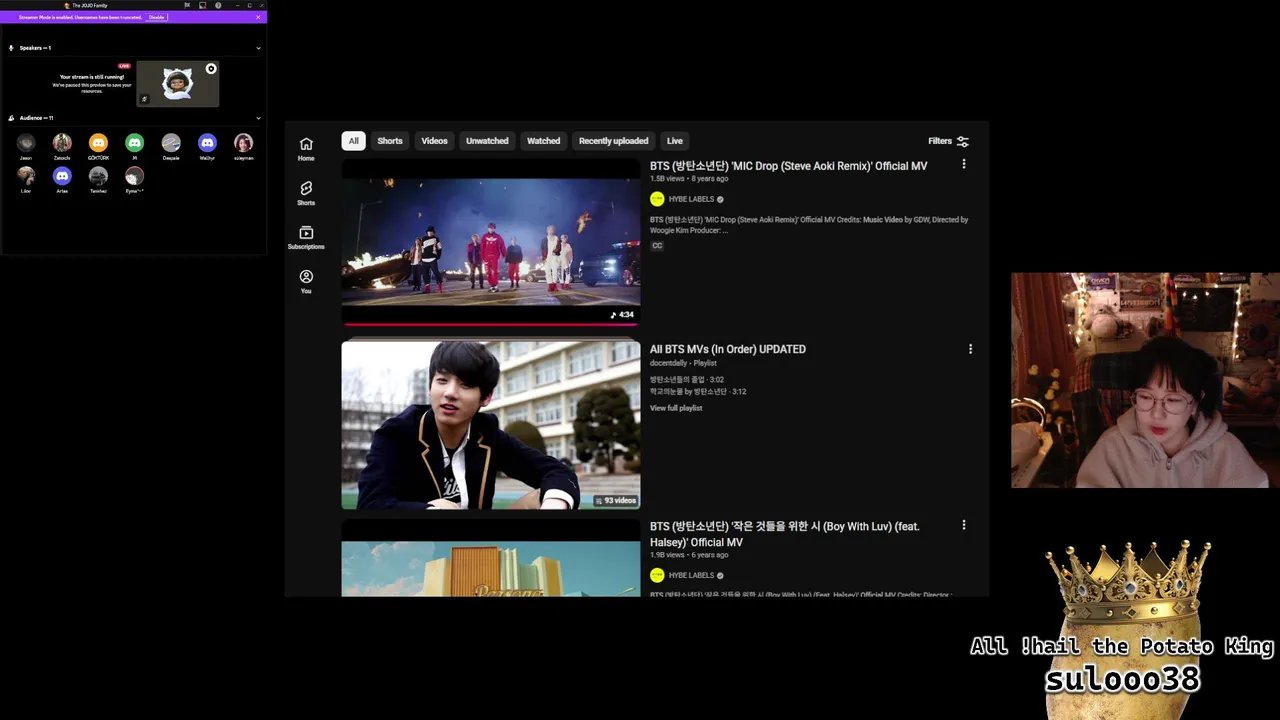
Task: Select the Live filter chip
Action: pyautogui.click(x=675, y=141)
